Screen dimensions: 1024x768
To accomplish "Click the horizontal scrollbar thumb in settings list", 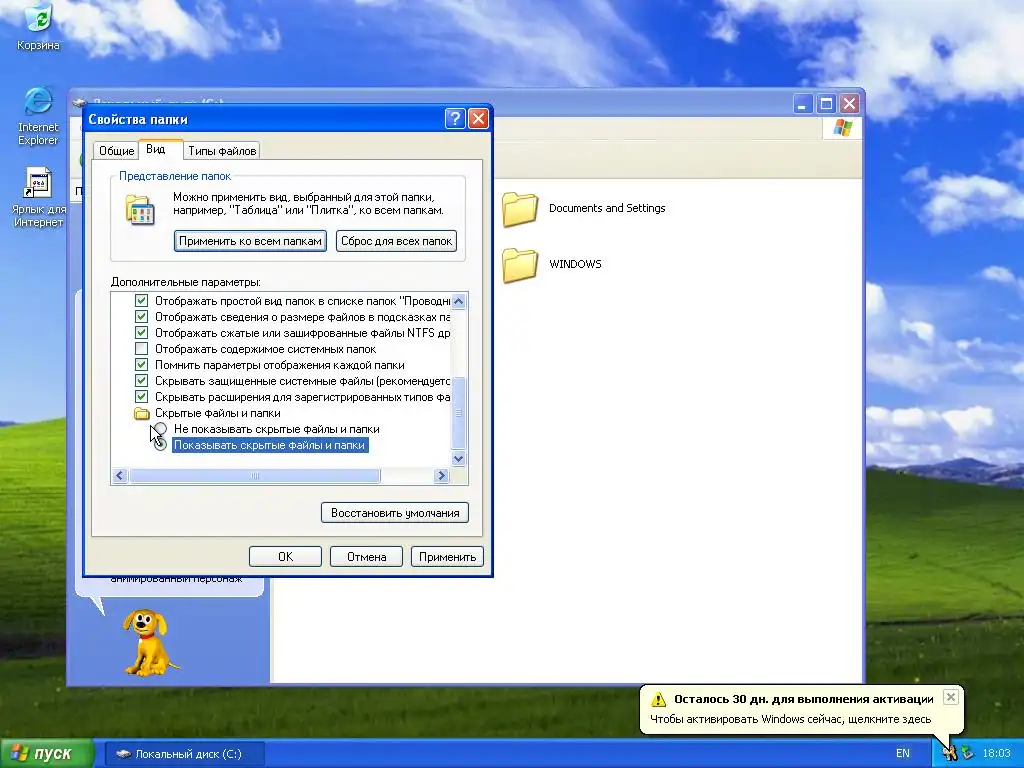I will (255, 475).
